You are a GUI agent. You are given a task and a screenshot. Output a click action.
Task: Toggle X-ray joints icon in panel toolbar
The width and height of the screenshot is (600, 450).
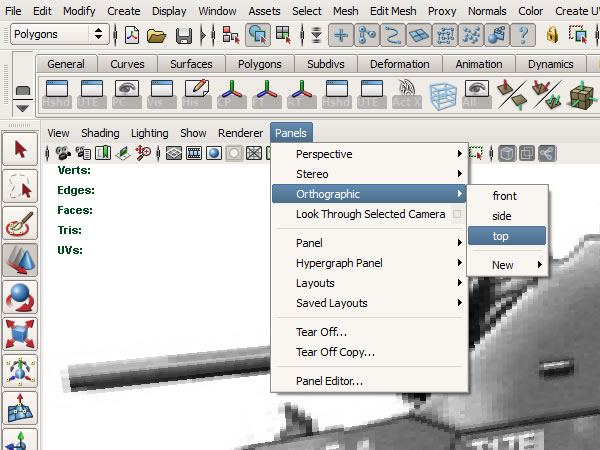pos(547,154)
